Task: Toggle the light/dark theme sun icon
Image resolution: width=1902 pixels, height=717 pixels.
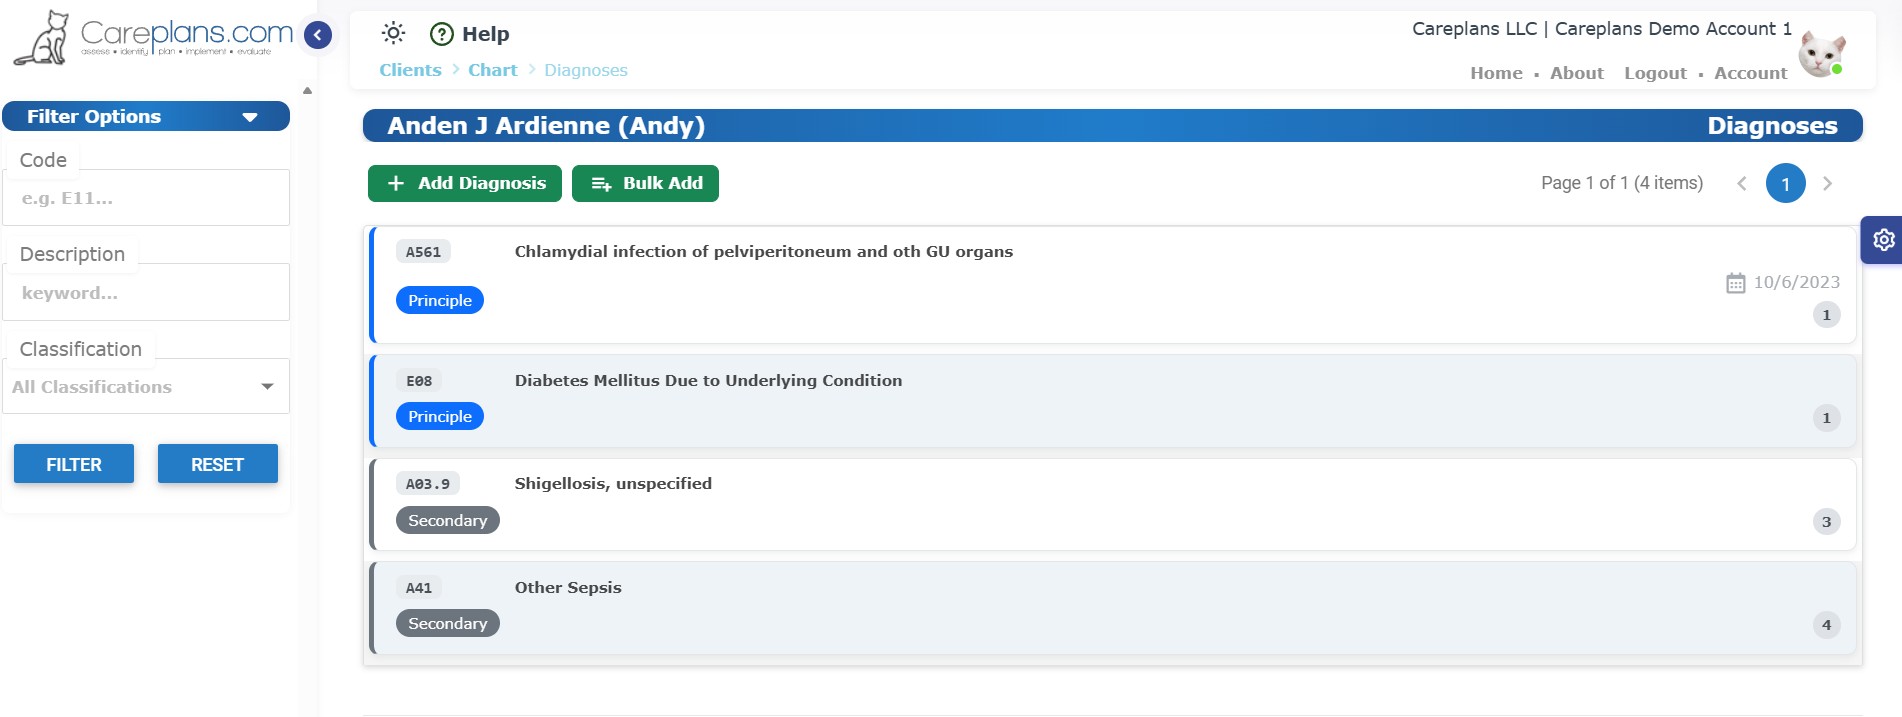Action: point(393,33)
